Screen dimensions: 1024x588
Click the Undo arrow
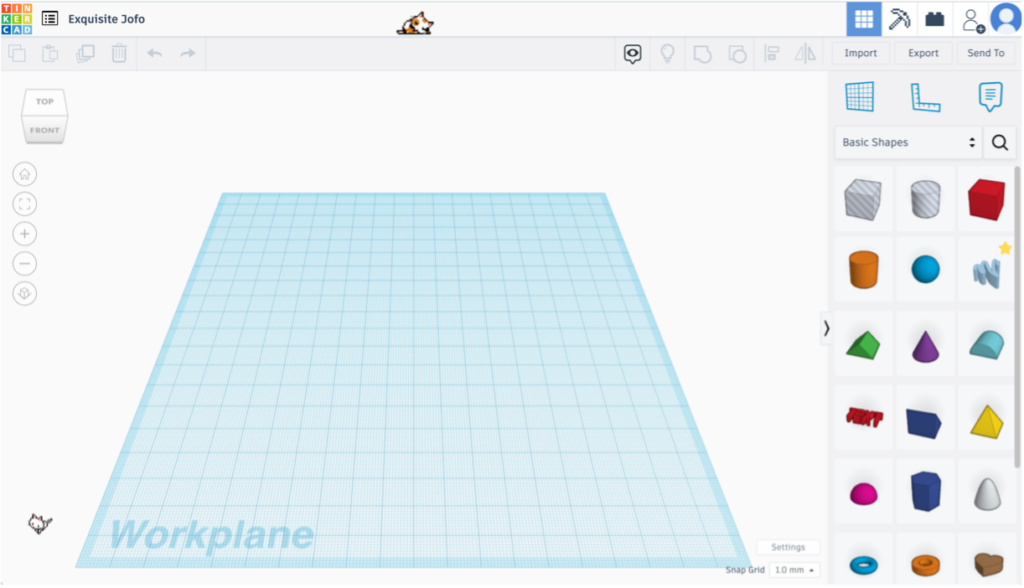(154, 53)
